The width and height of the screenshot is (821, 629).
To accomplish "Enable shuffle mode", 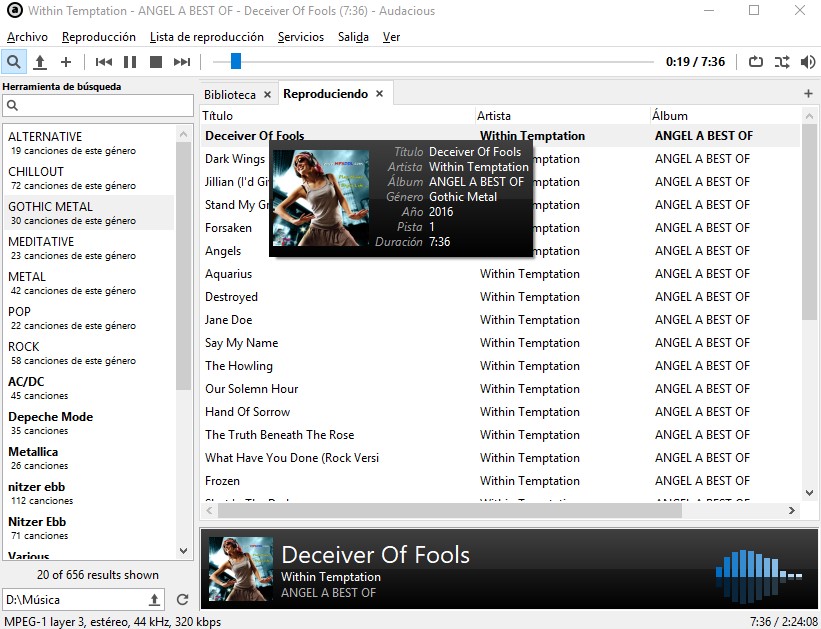I will coord(781,61).
